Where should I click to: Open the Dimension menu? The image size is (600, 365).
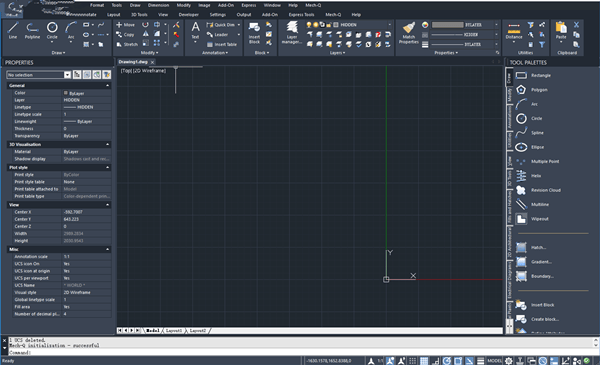click(x=158, y=5)
